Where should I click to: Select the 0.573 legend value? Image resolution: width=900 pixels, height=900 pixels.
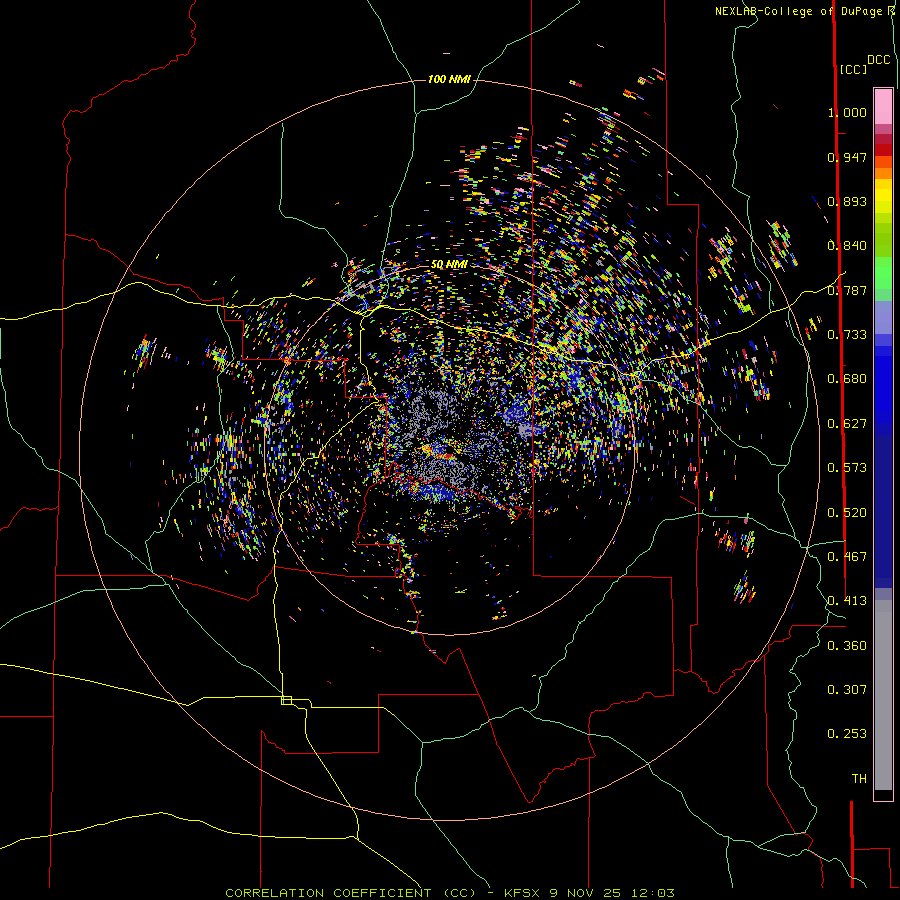point(847,468)
